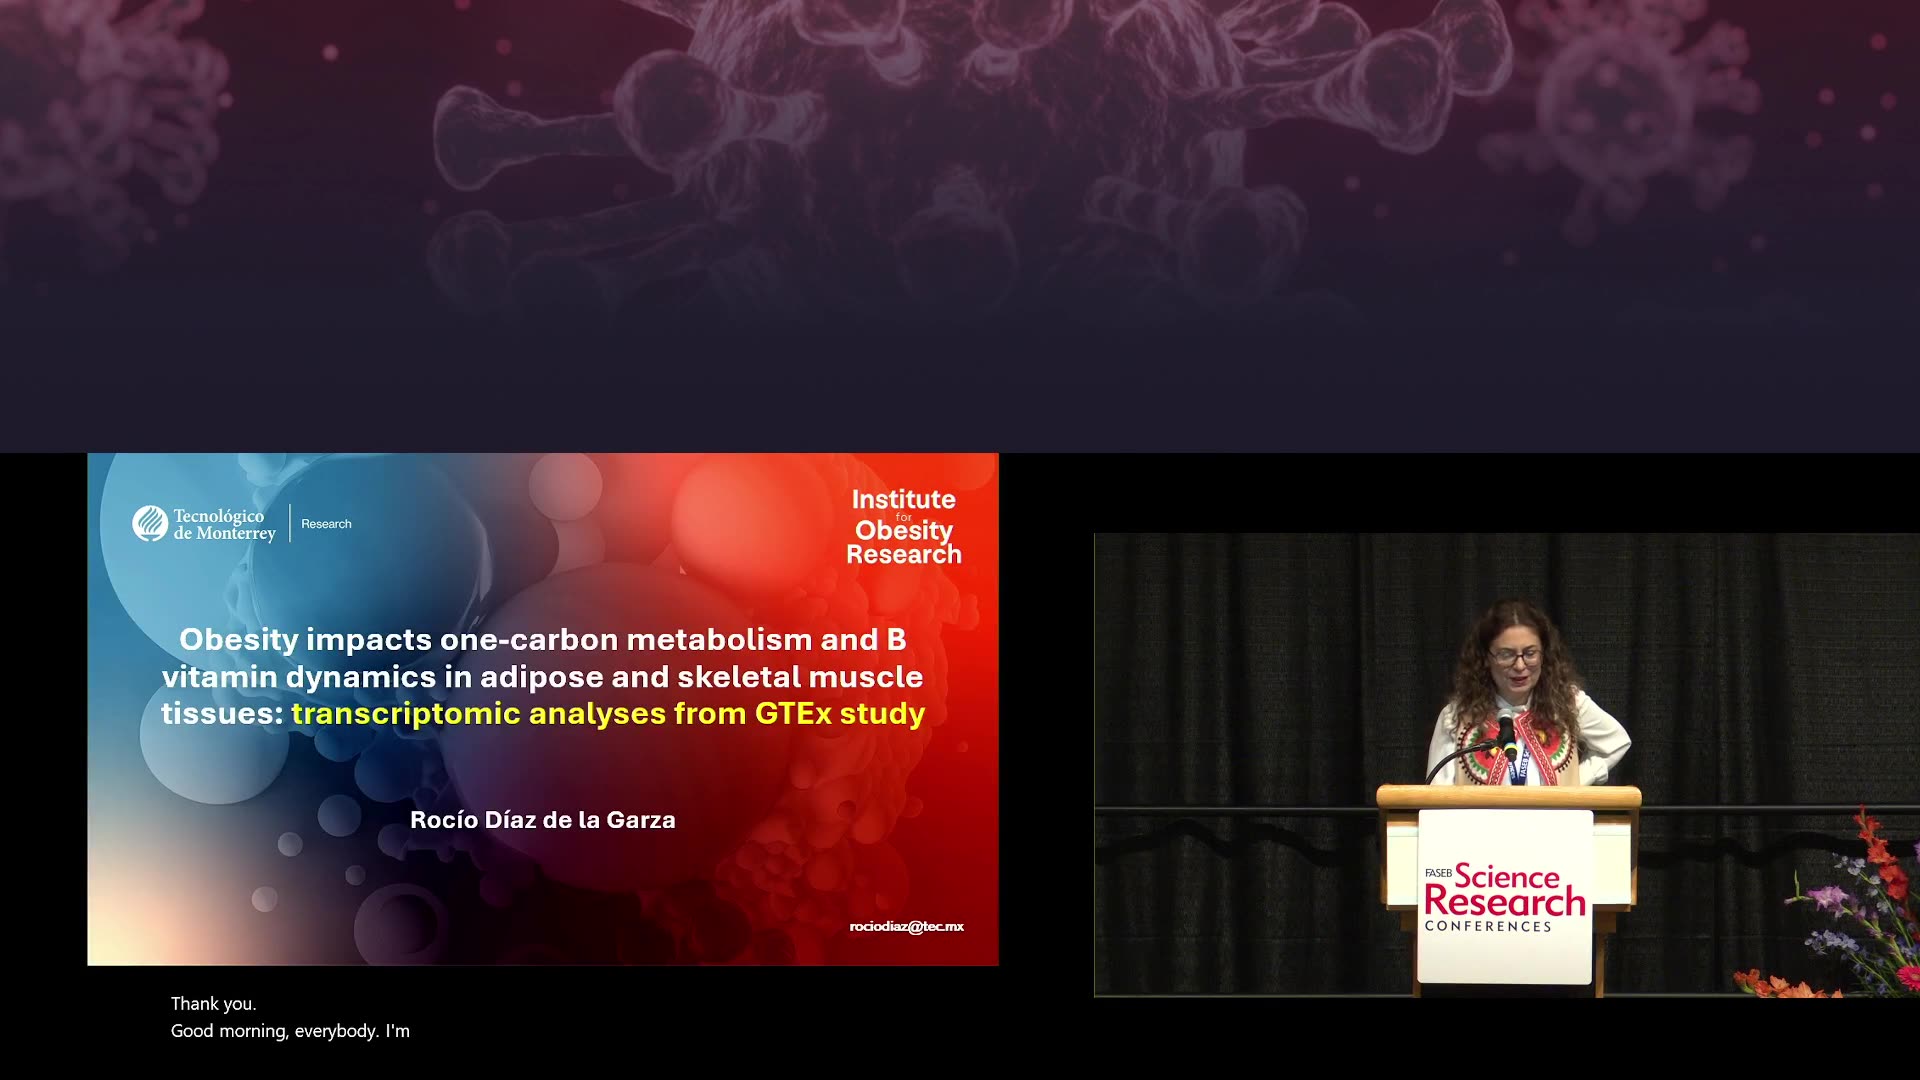
Task: Click the presenter name 'Rocío Díaz de la Garza'
Action: pyautogui.click(x=543, y=820)
